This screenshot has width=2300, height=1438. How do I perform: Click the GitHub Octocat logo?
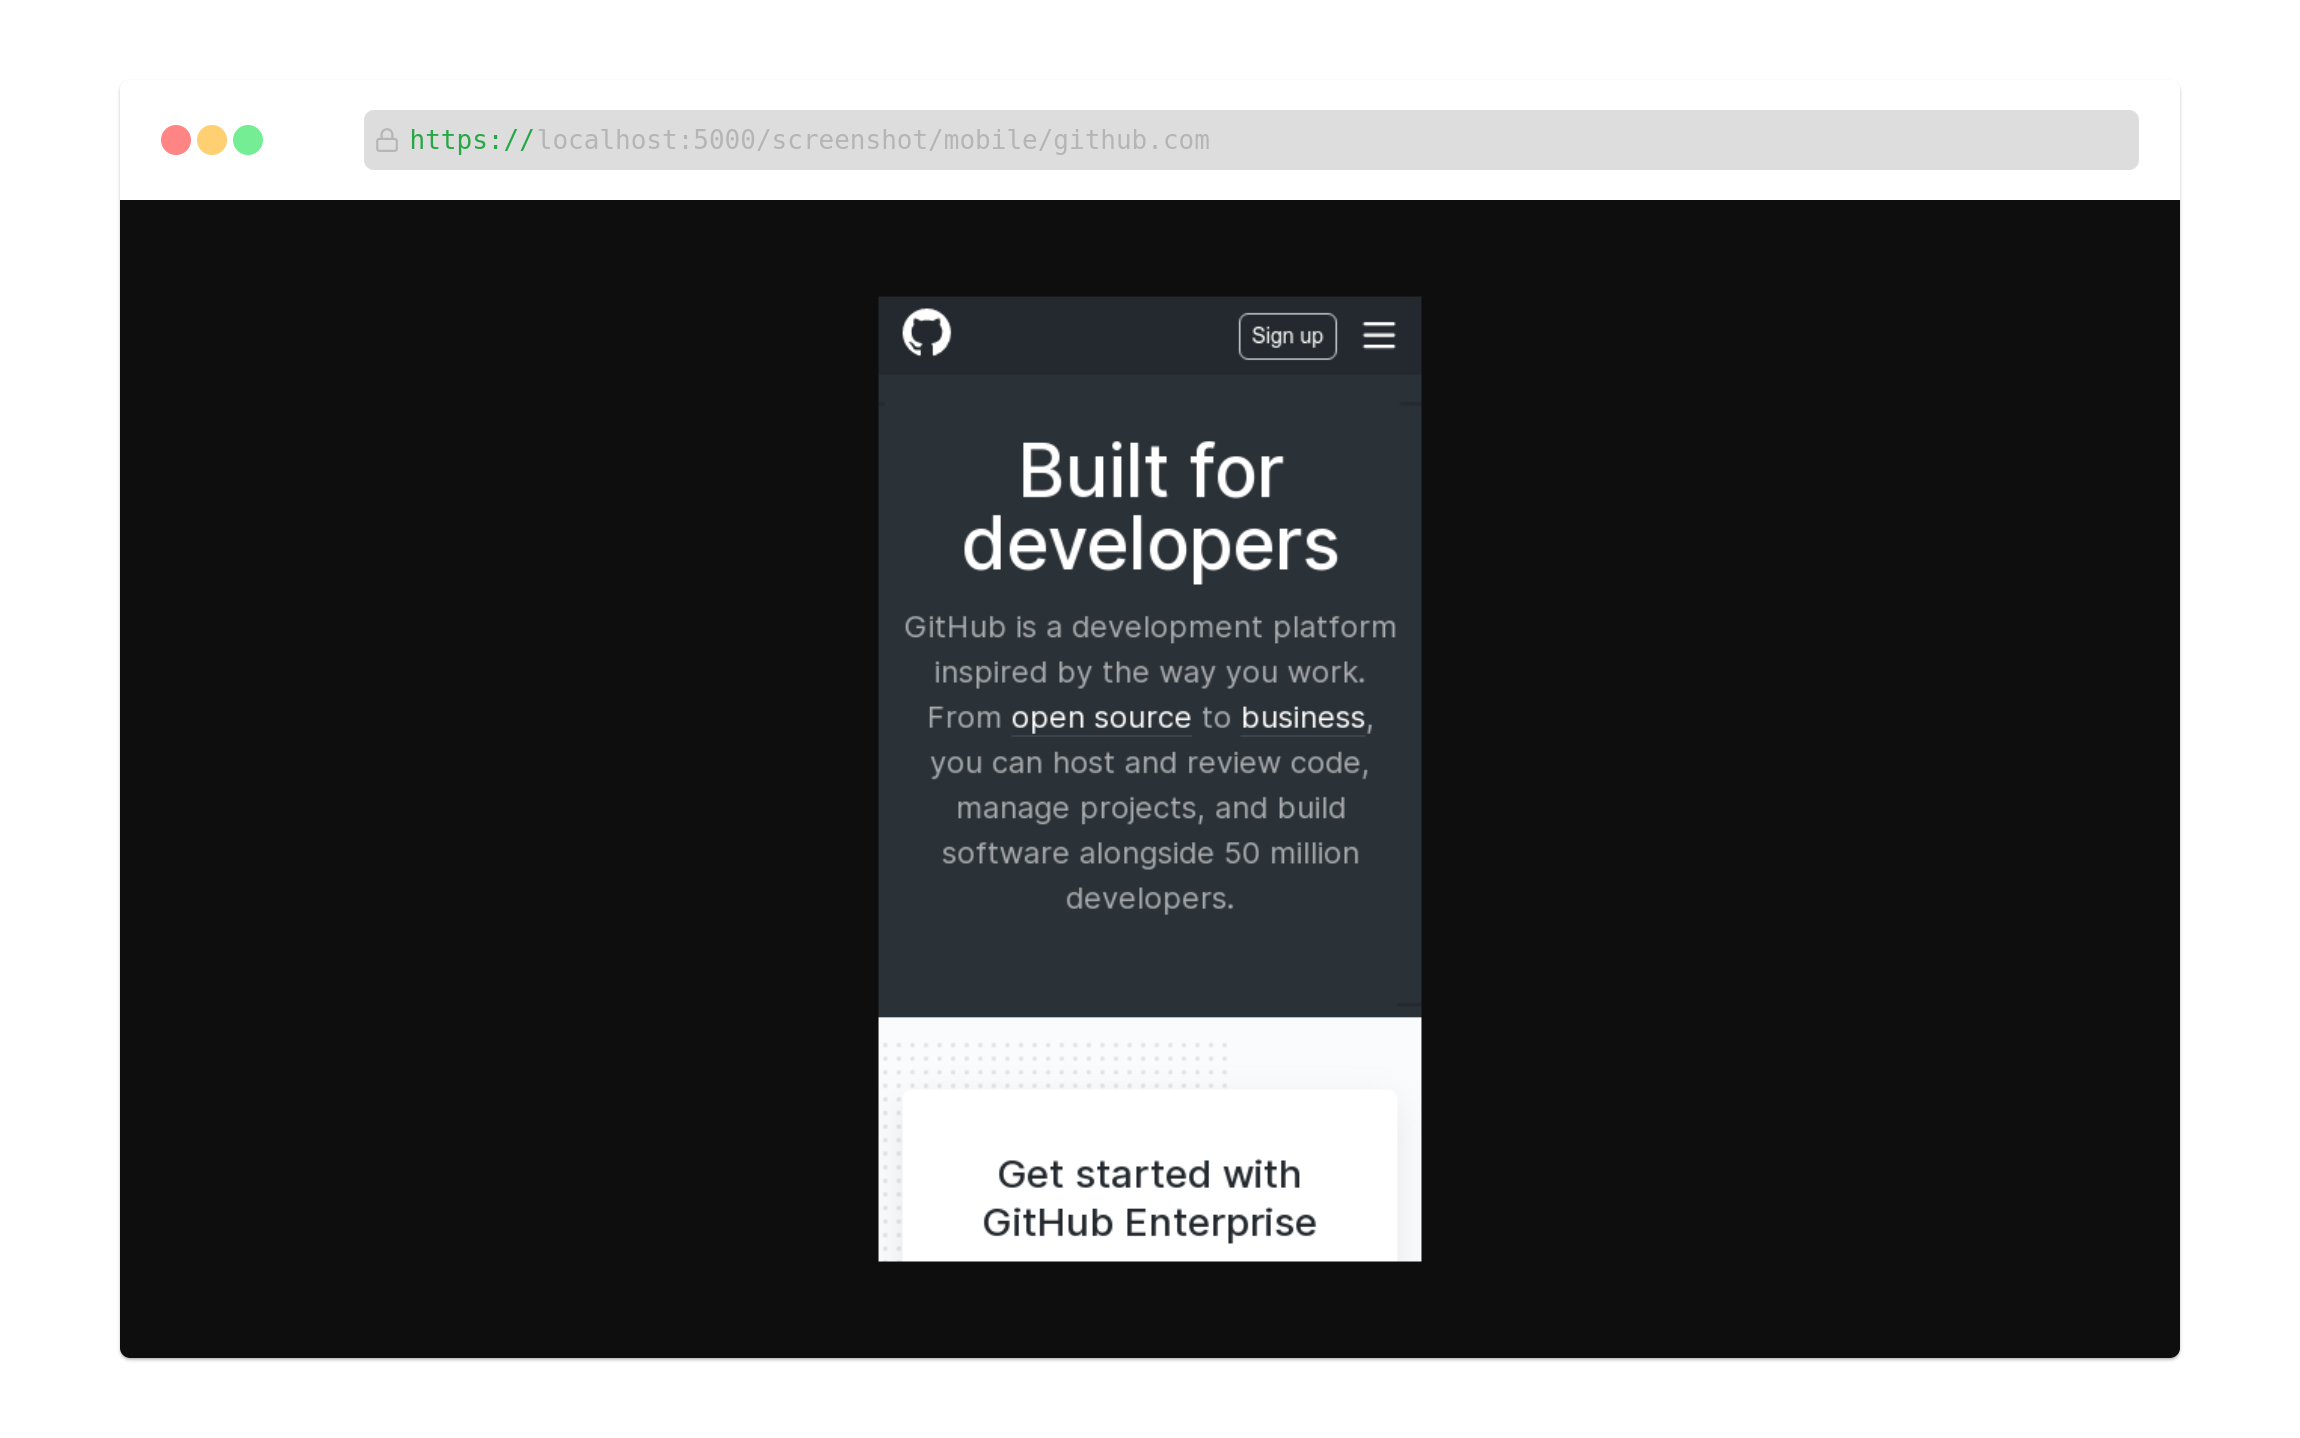click(926, 333)
